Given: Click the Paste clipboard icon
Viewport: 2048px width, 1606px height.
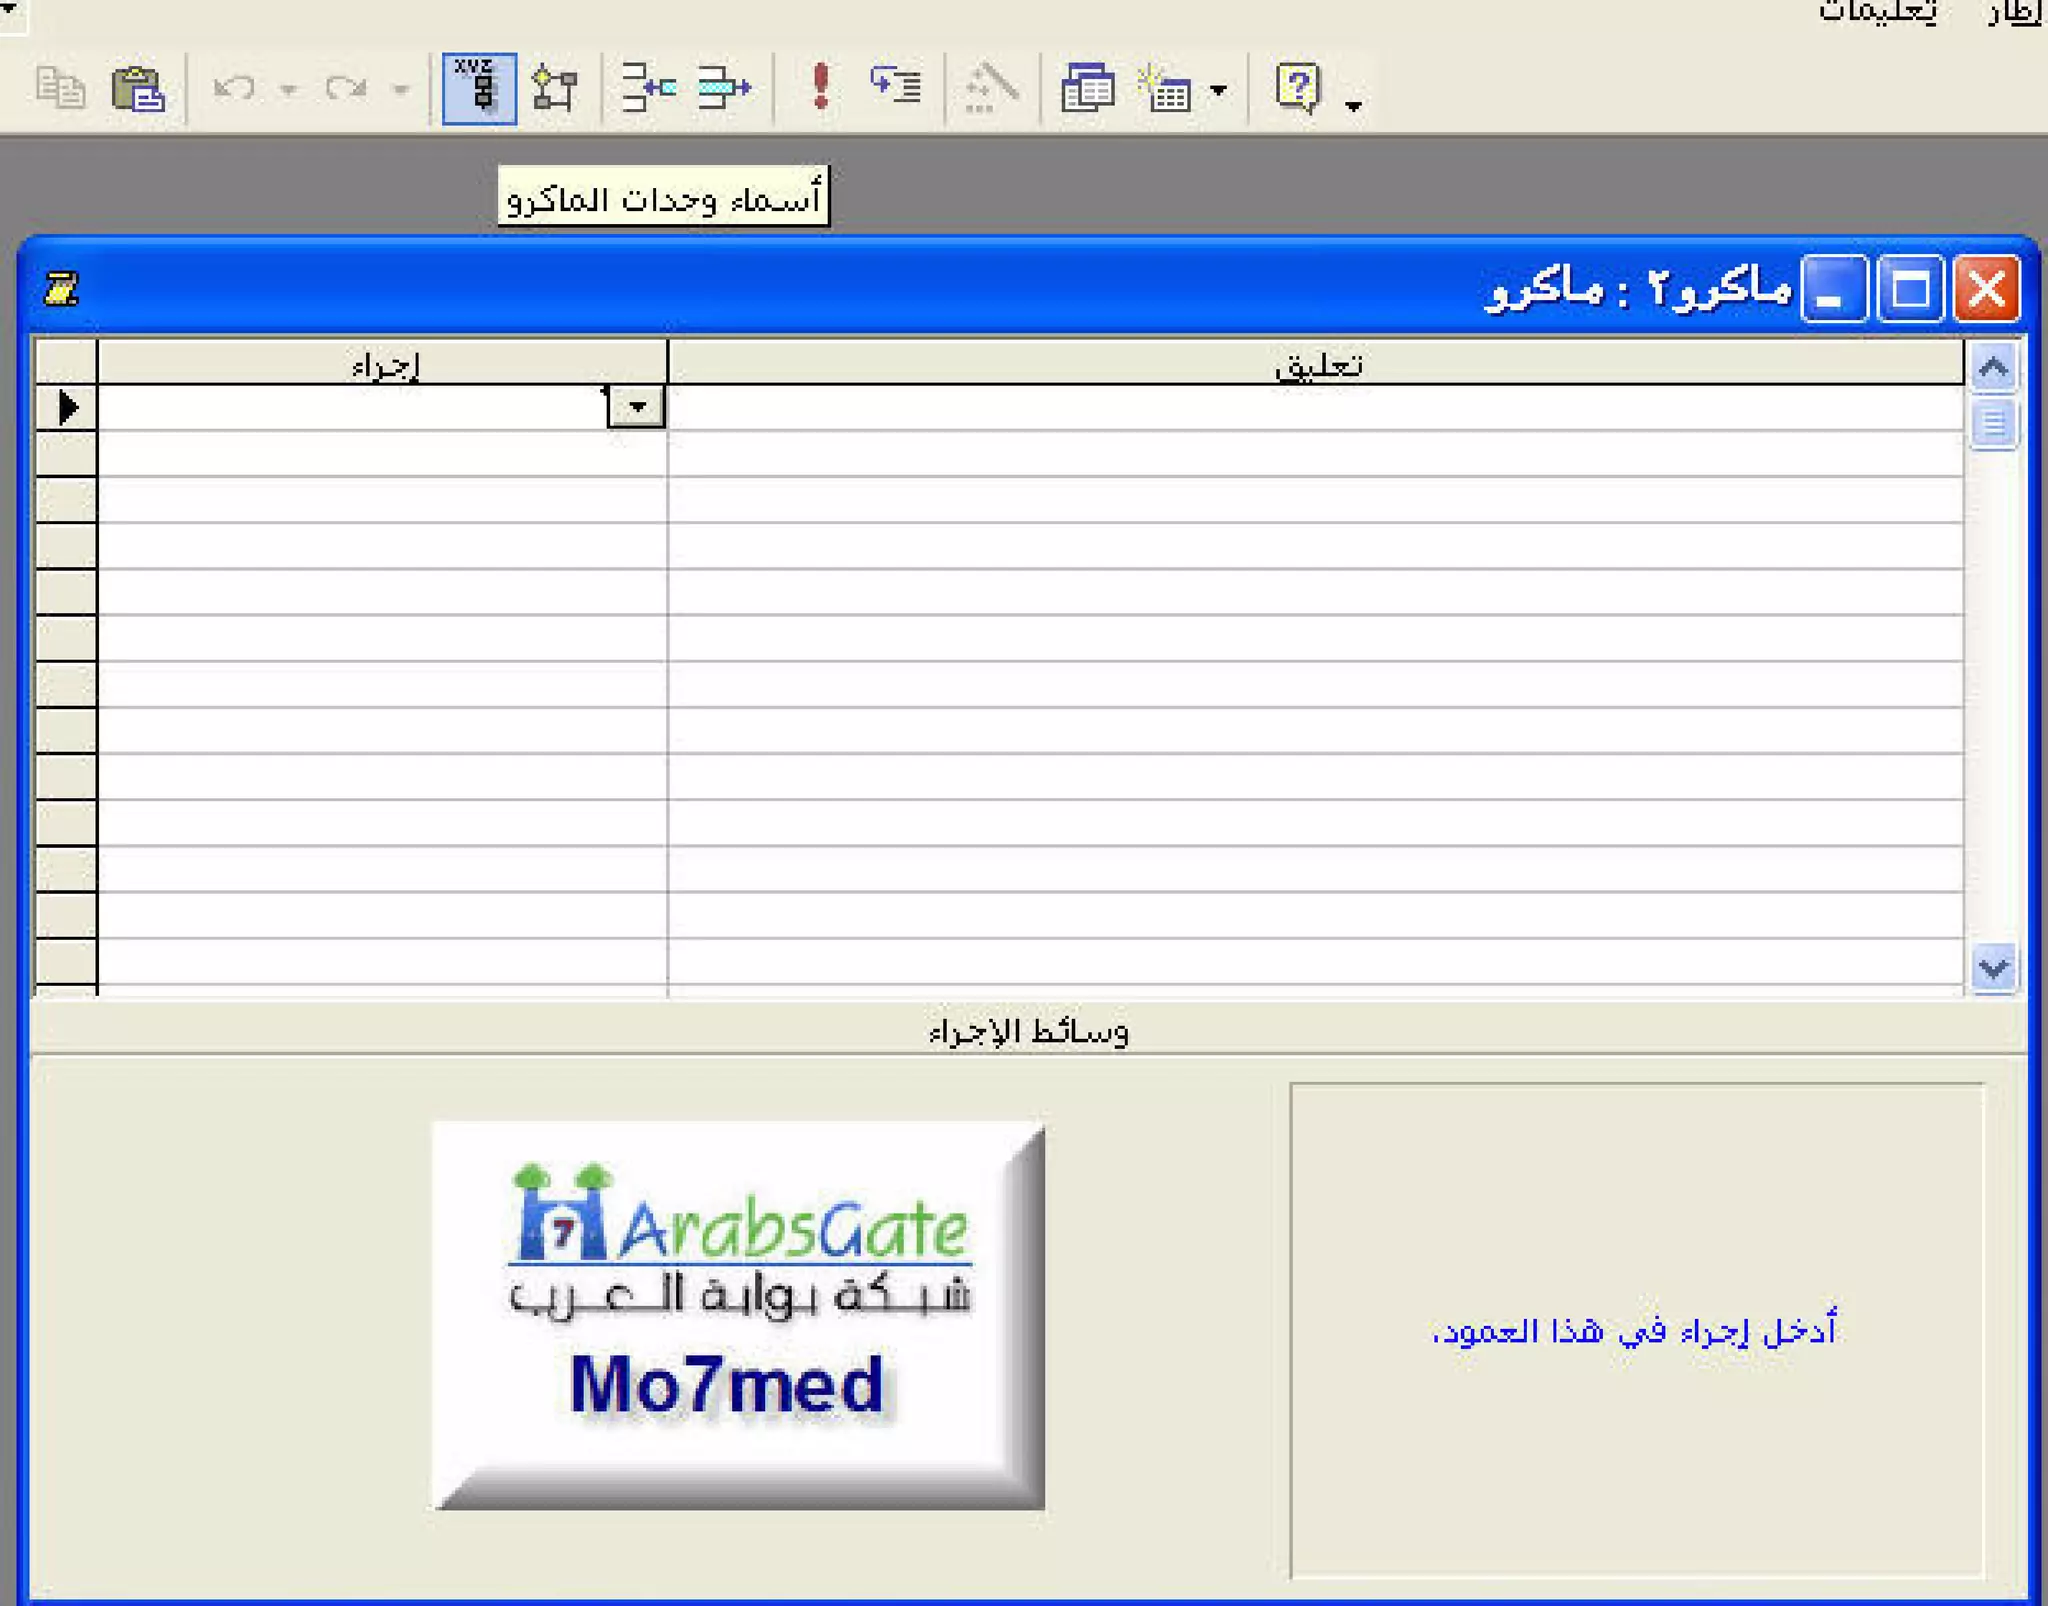Looking at the screenshot, I should pos(138,88).
